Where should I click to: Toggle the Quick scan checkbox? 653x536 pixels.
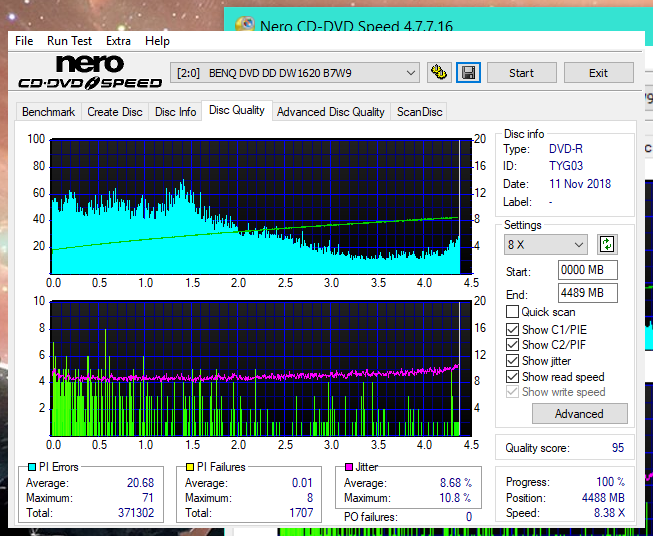[x=512, y=312]
